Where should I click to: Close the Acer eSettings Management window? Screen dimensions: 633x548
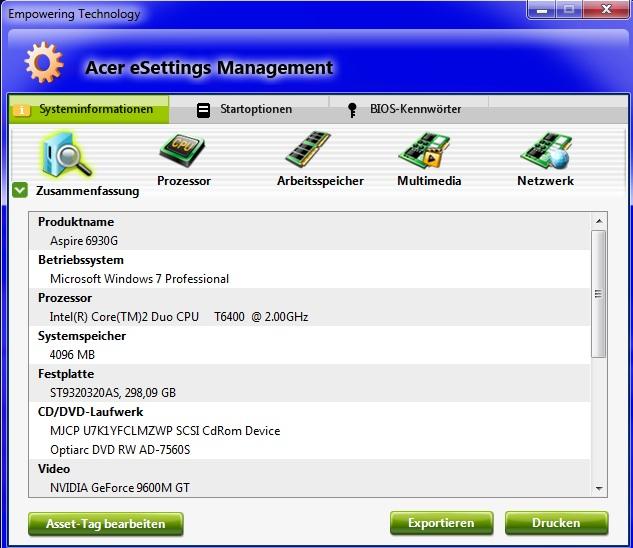[x=606, y=10]
